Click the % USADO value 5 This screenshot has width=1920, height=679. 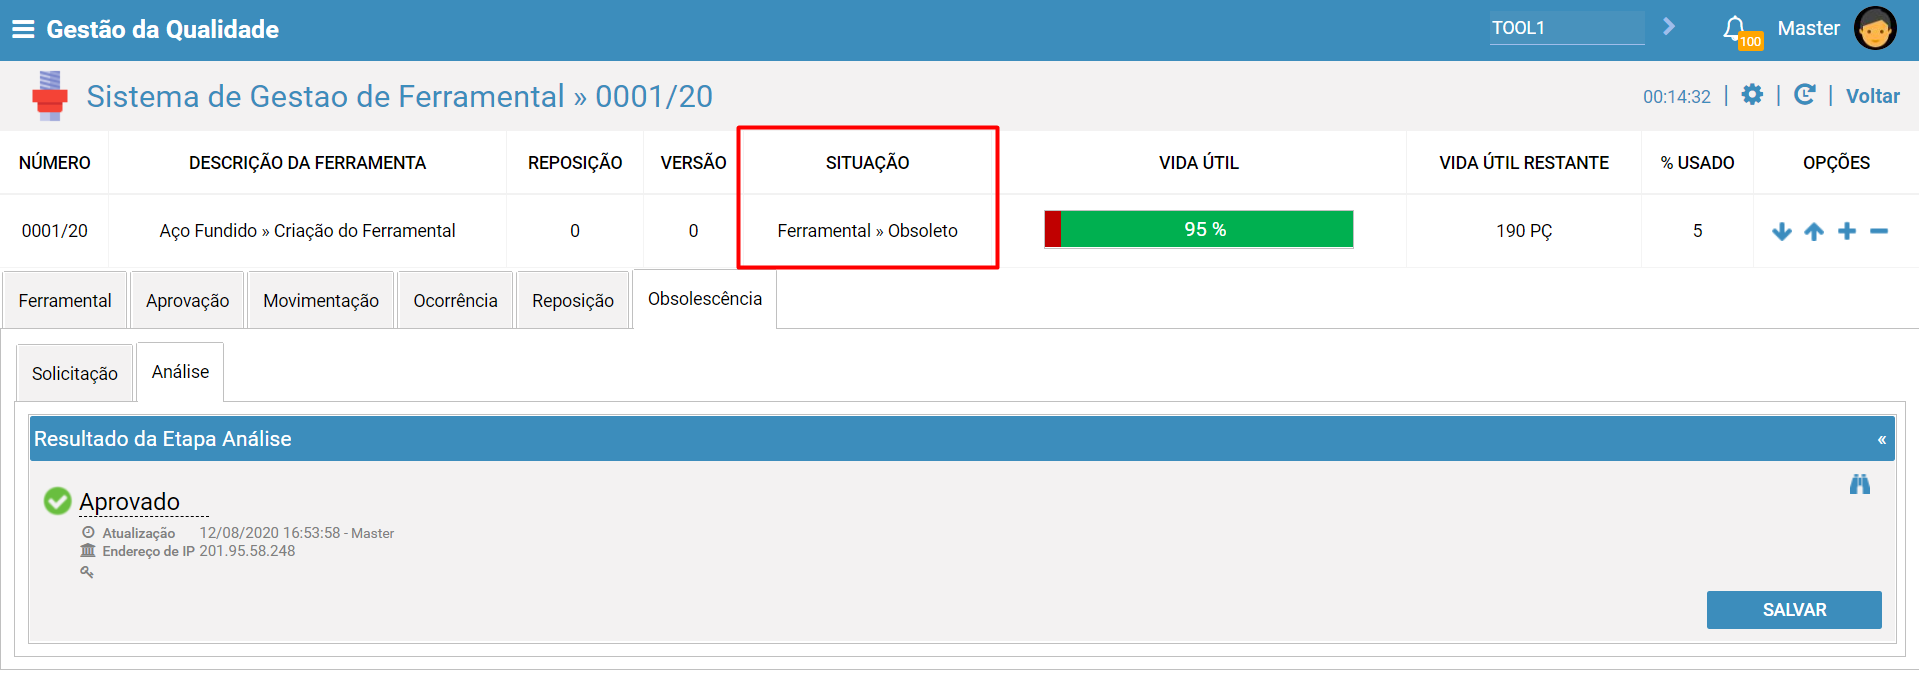click(x=1697, y=231)
